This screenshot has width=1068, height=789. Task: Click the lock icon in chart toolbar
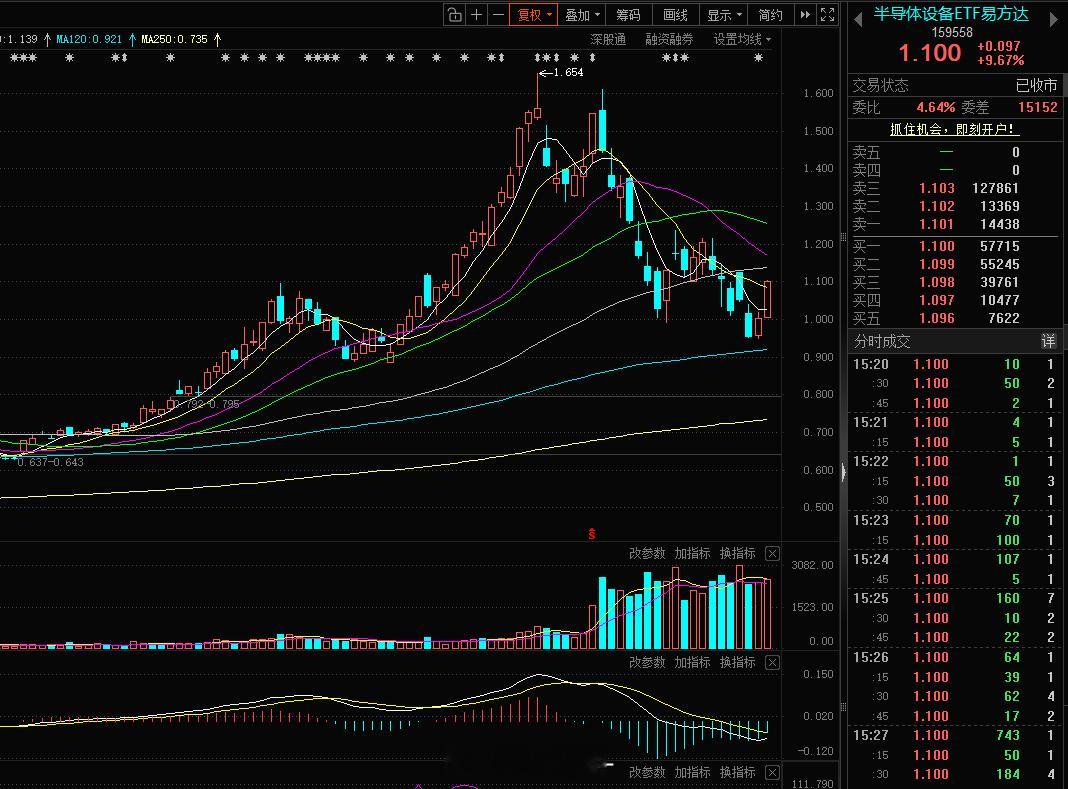pos(455,14)
